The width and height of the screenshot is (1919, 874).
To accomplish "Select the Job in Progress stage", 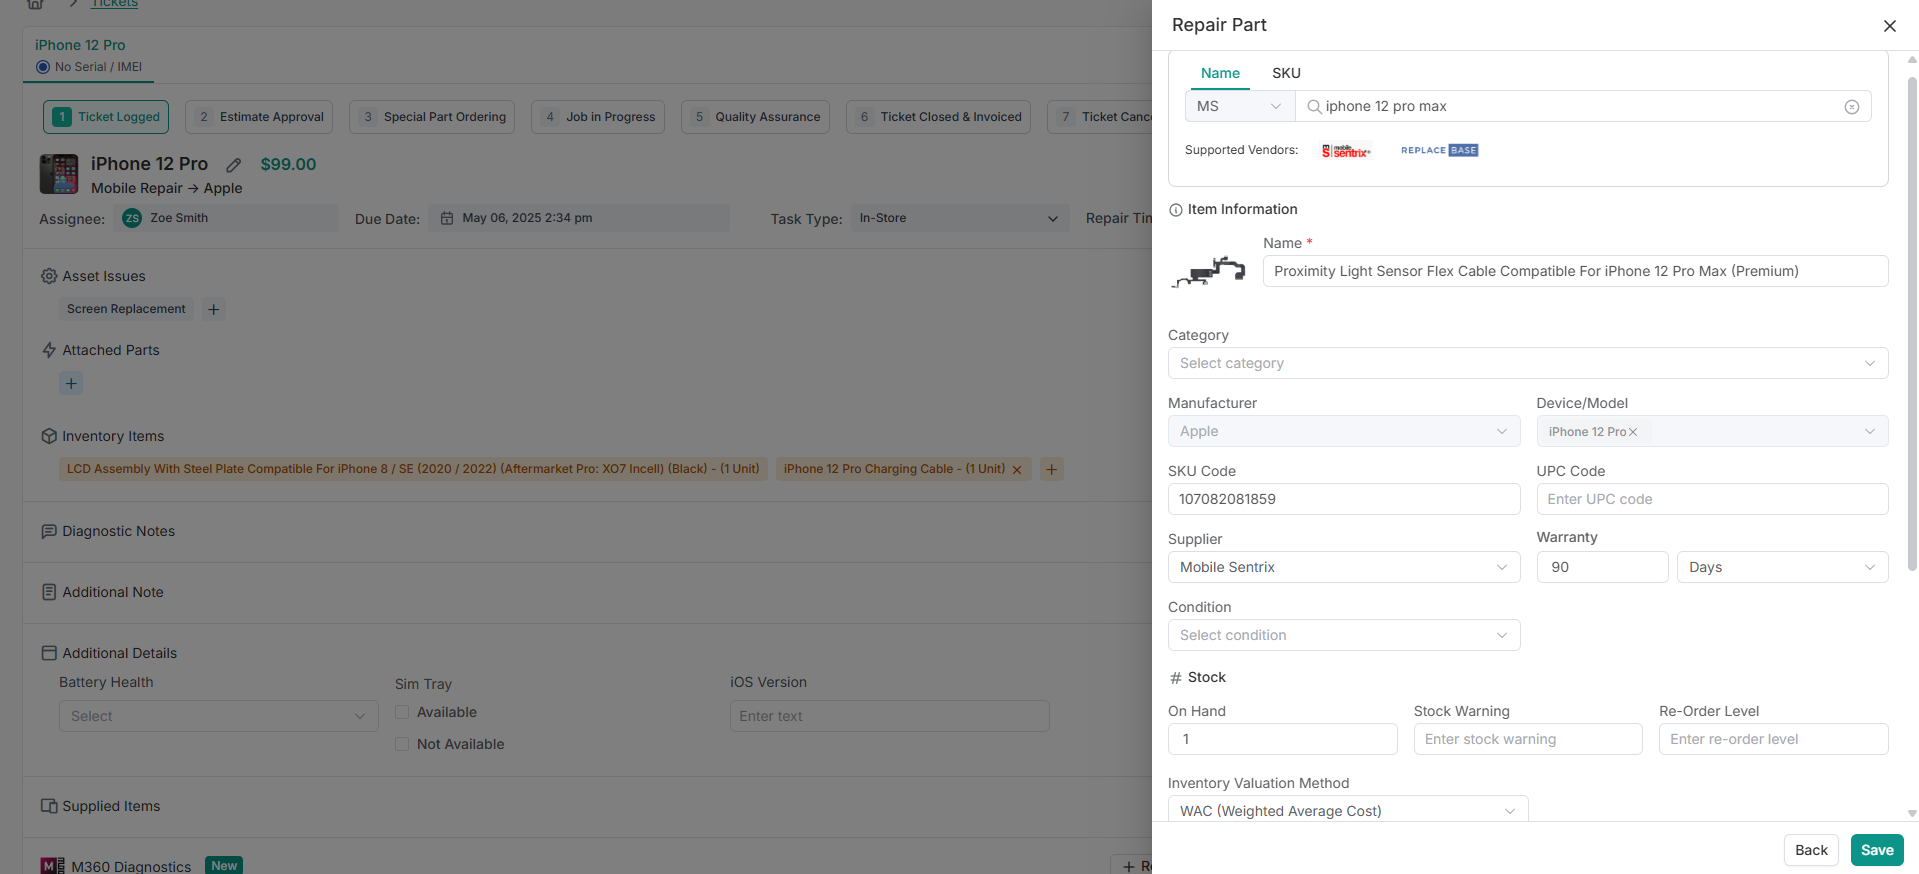I will click(598, 117).
